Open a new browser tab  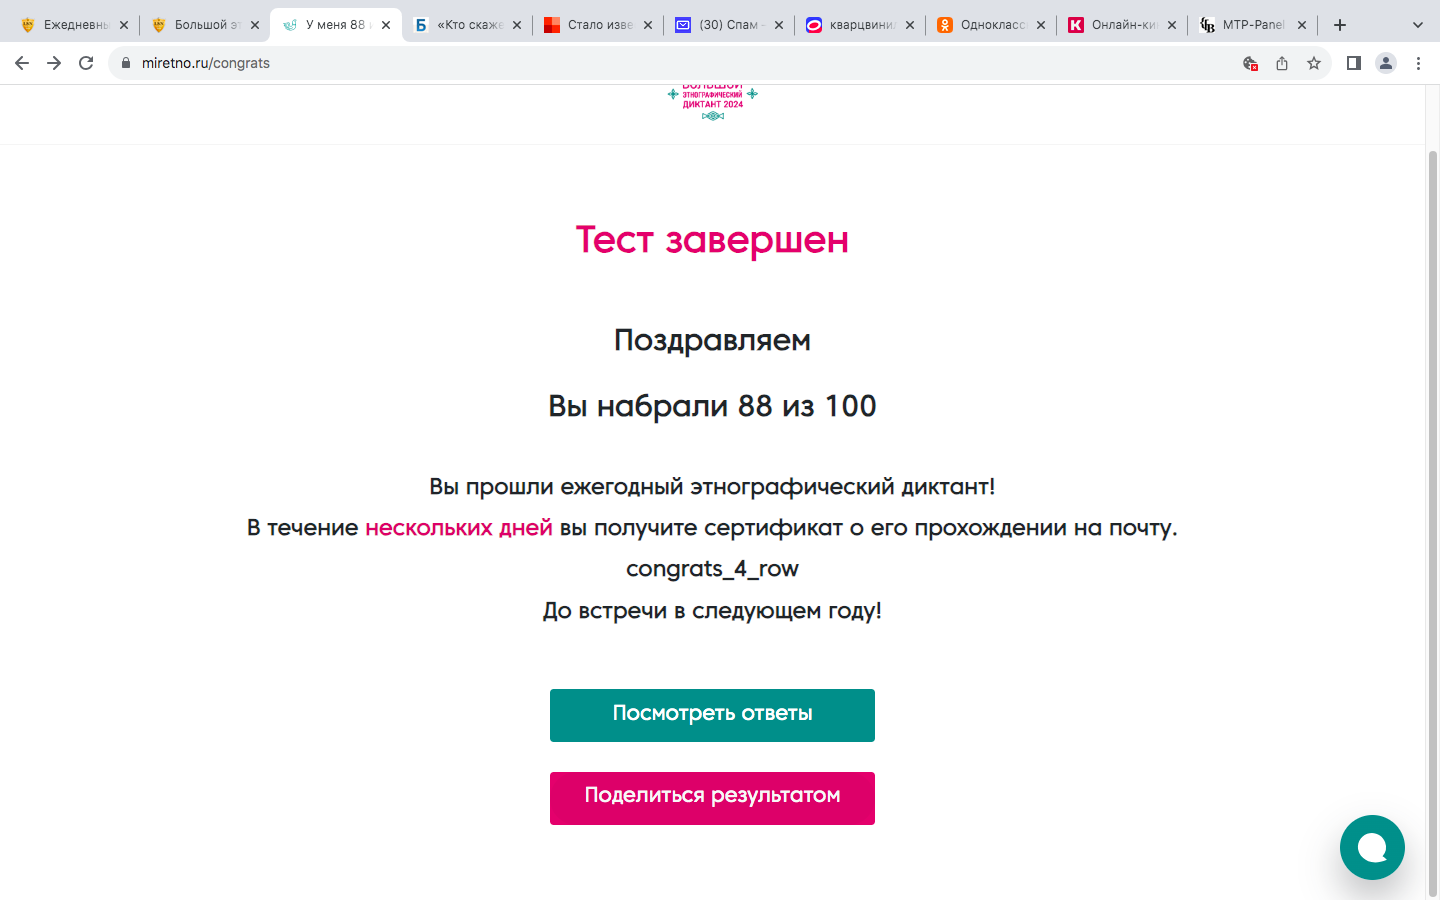(1340, 25)
